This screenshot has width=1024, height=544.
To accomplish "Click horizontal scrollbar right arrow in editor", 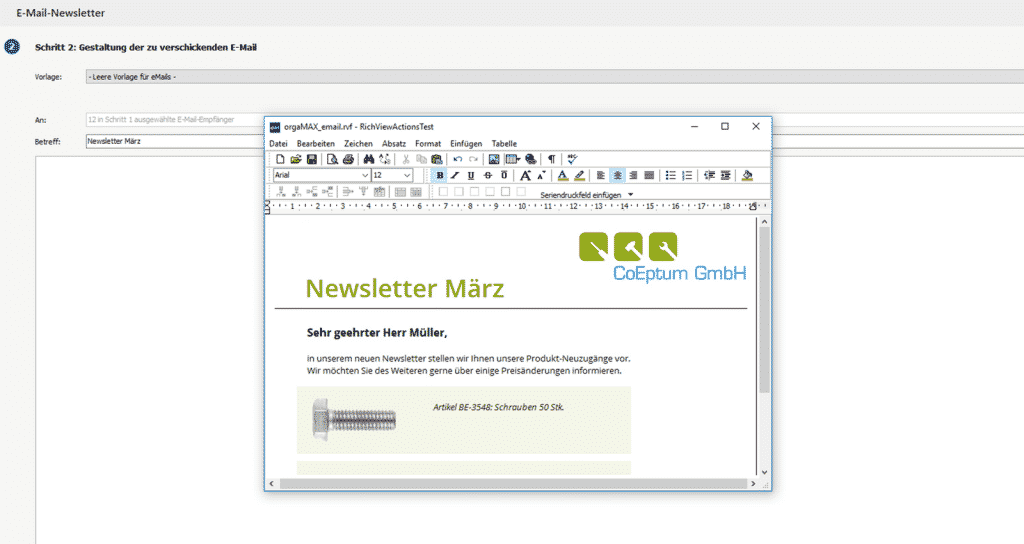I will pos(753,484).
